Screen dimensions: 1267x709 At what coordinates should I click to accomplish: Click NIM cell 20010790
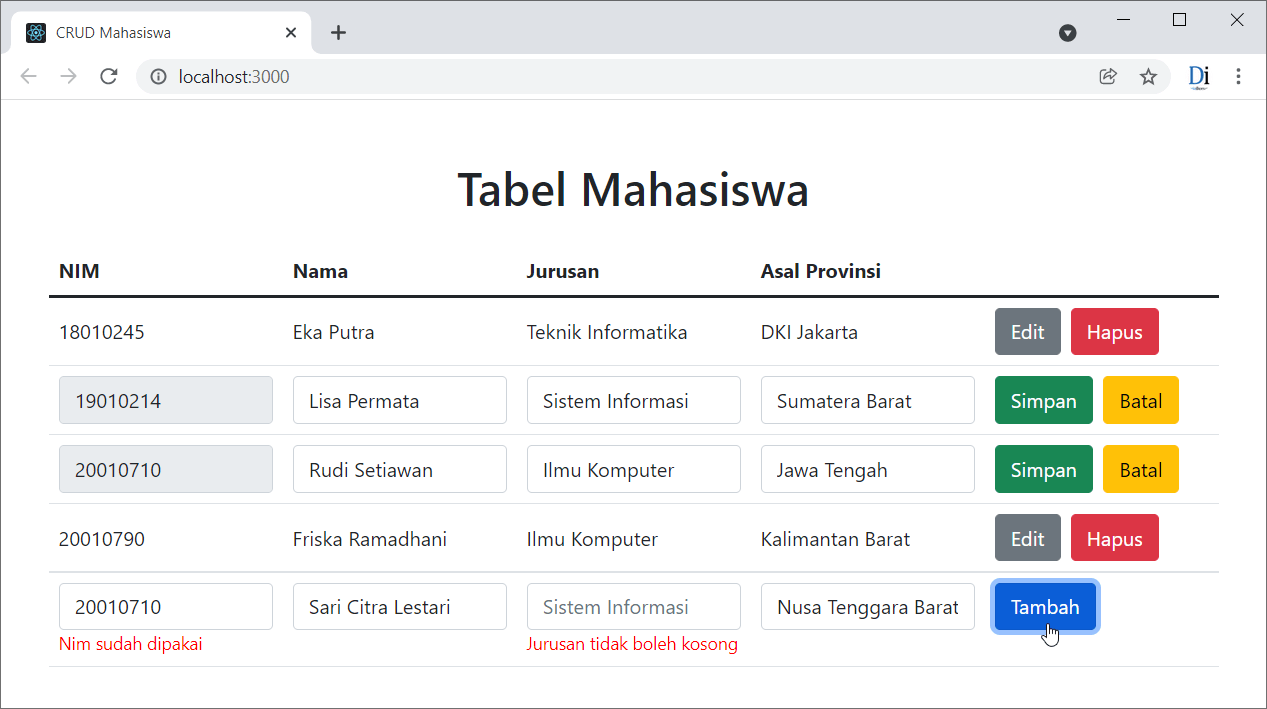coord(102,539)
